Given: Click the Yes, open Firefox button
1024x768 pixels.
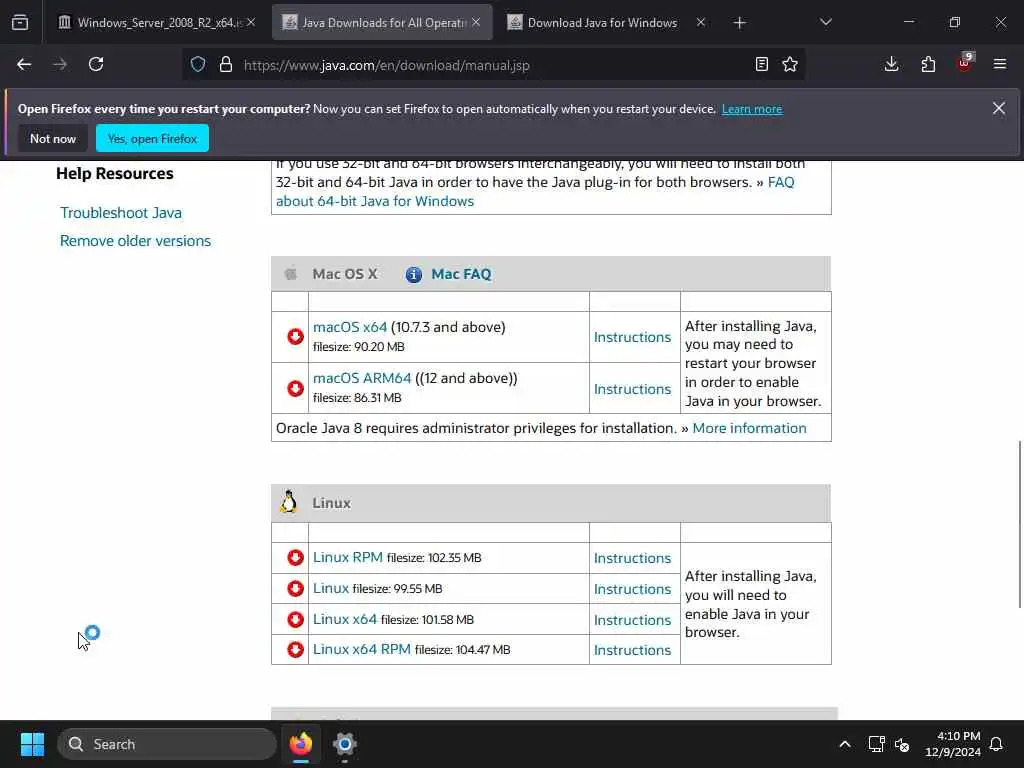Looking at the screenshot, I should (x=152, y=138).
